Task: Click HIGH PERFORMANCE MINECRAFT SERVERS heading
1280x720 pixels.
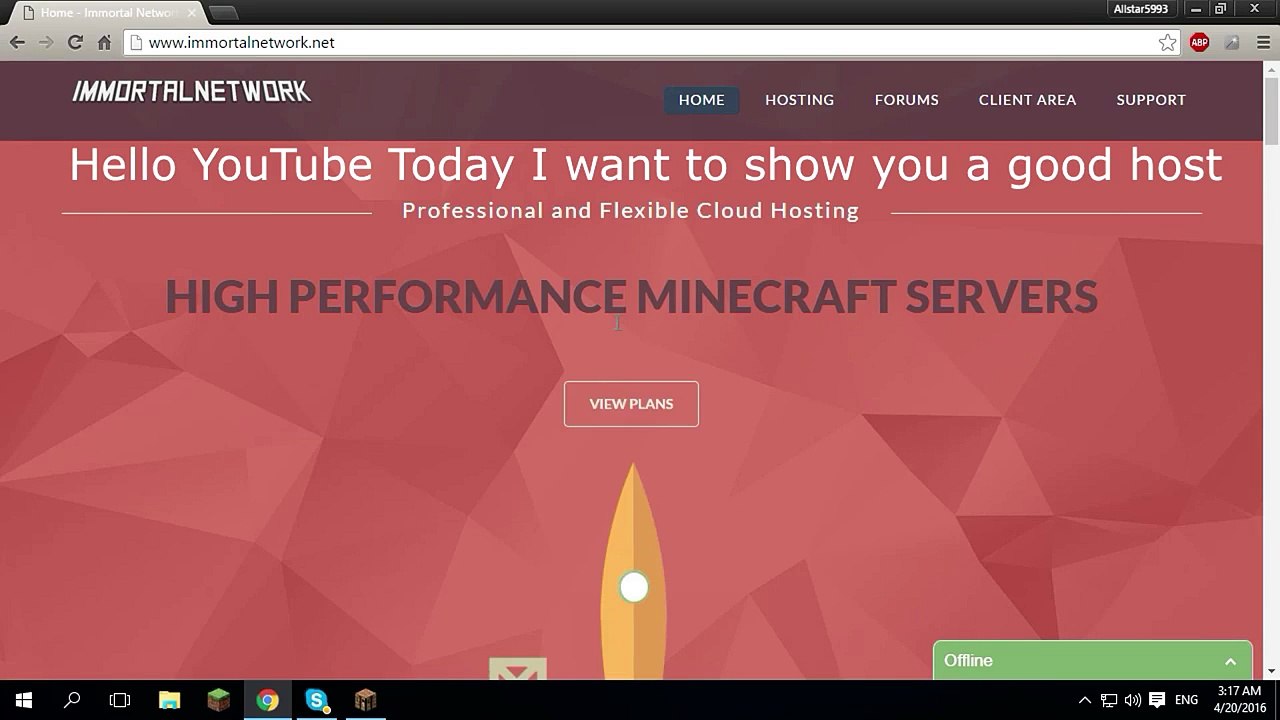Action: [x=631, y=297]
